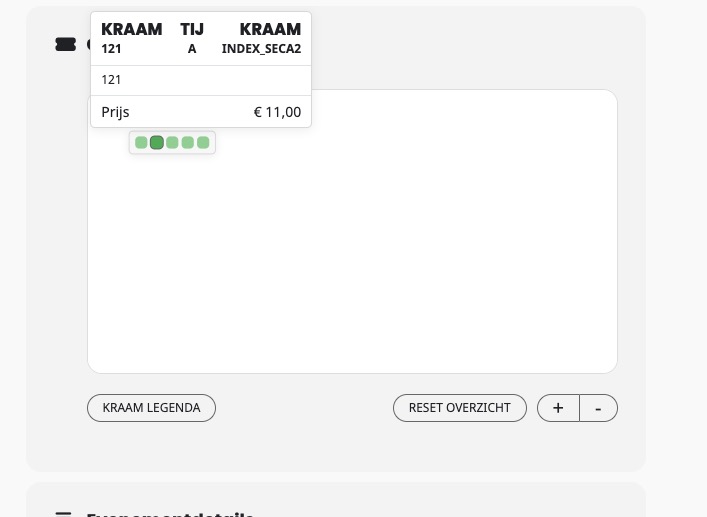Reset the map with RESET OVERZICHT
707x517 pixels.
click(x=459, y=408)
